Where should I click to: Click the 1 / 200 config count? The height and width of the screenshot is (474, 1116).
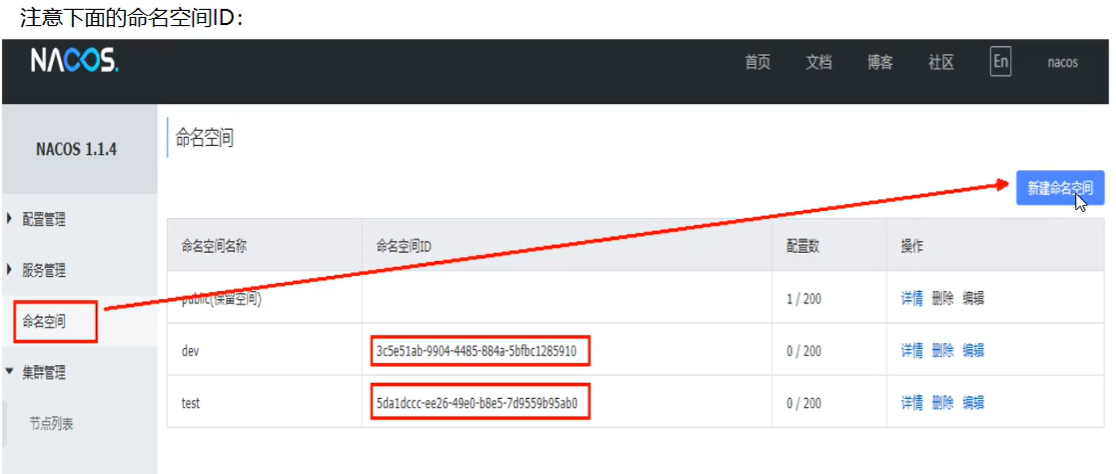tap(804, 299)
